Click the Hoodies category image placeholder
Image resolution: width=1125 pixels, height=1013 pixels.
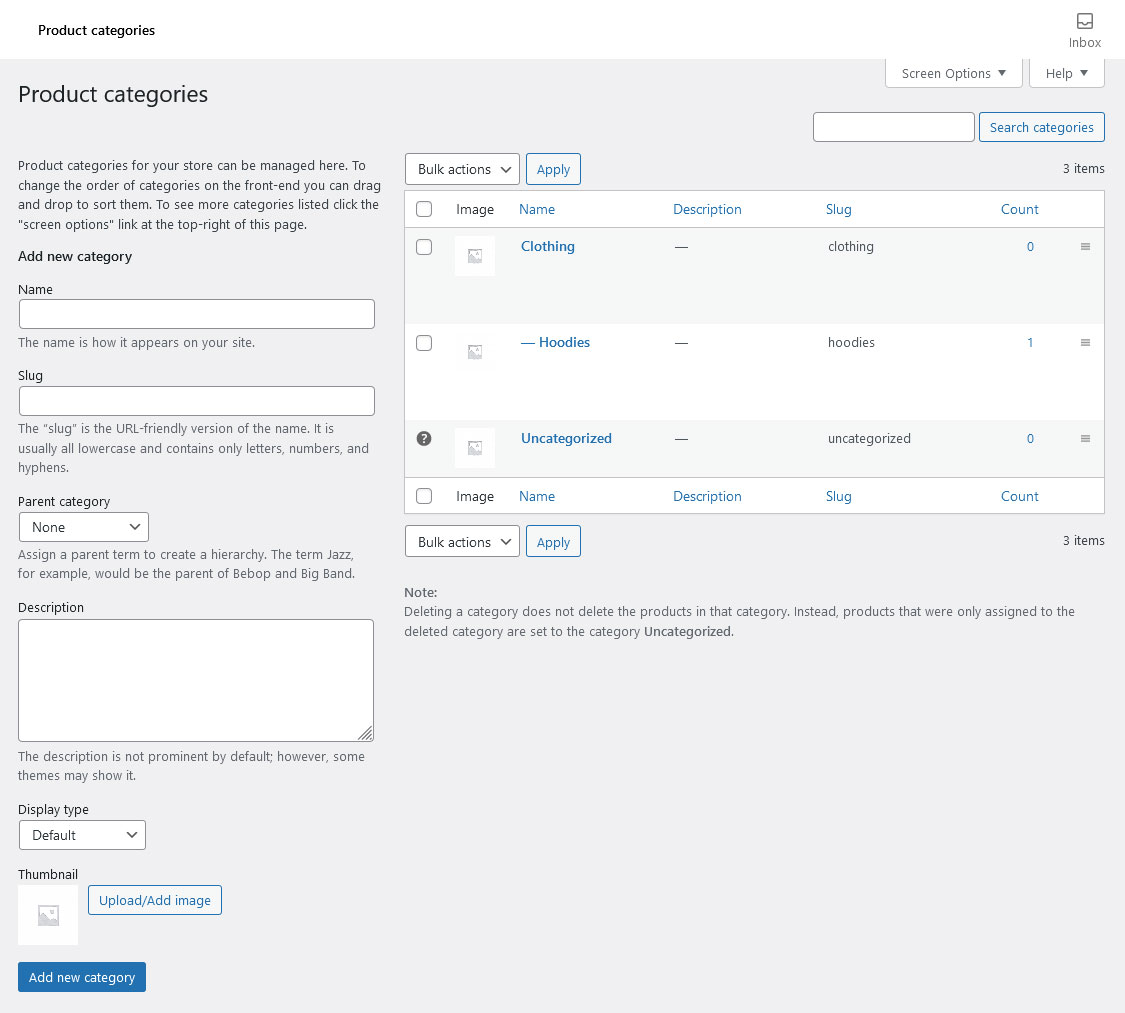(475, 352)
